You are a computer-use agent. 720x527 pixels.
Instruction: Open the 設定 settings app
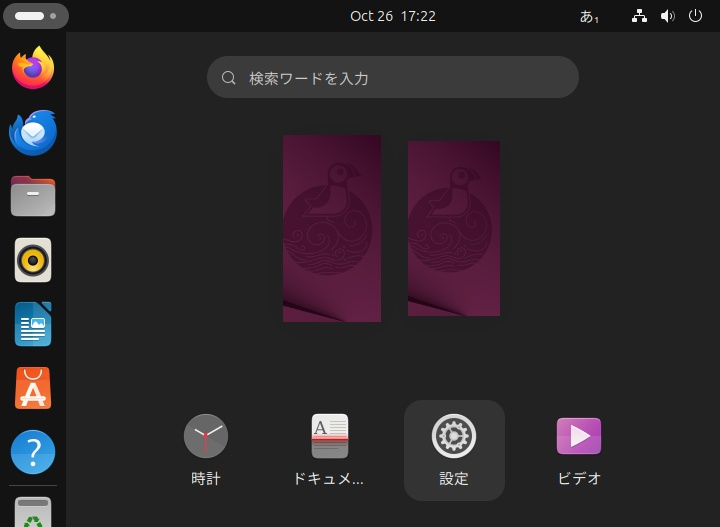454,450
